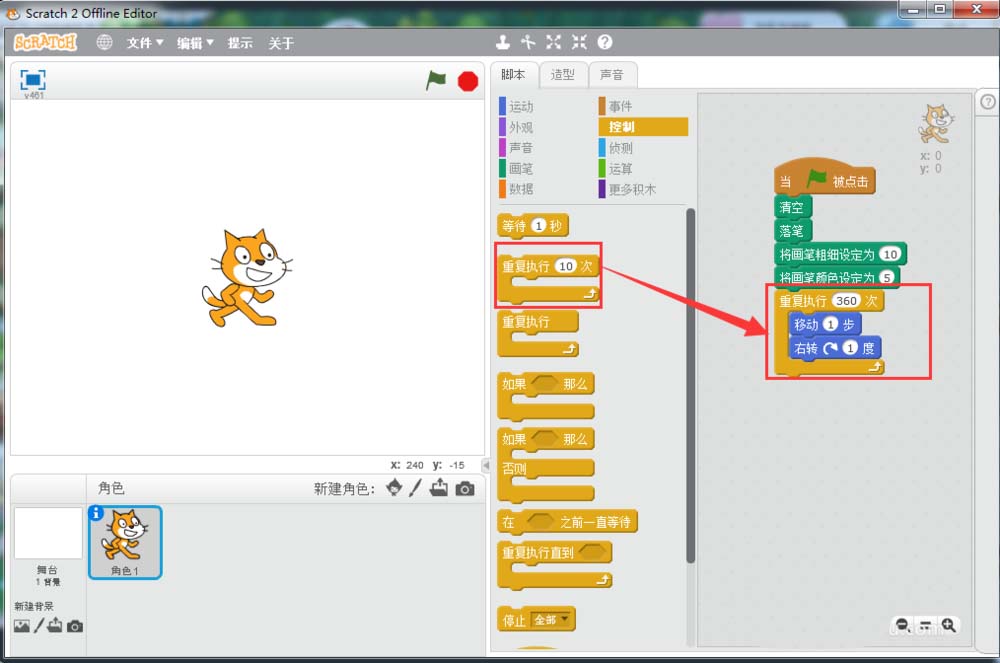1000x663 pixels.
Task: Take backdrop photo with camera icon
Action: pyautogui.click(x=75, y=627)
